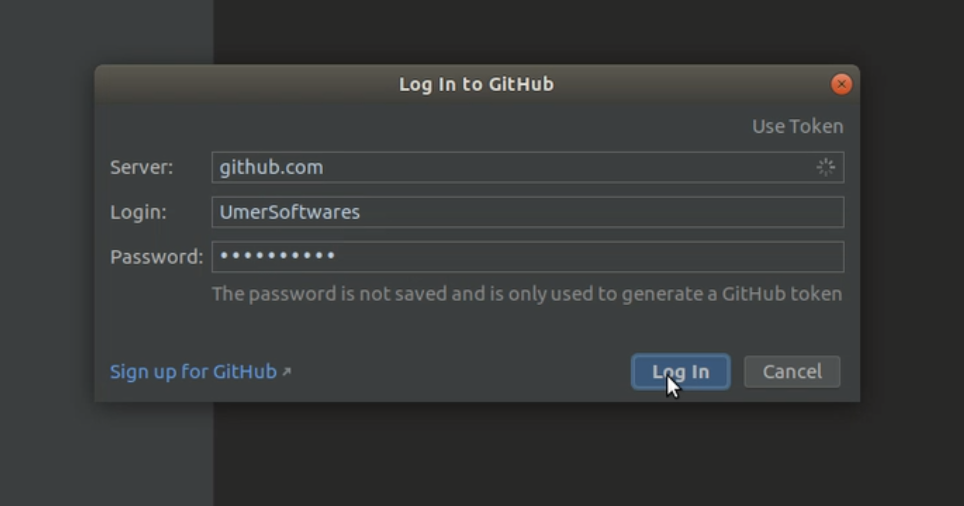The image size is (964, 506).
Task: Focus the Server input field
Action: click(x=527, y=167)
